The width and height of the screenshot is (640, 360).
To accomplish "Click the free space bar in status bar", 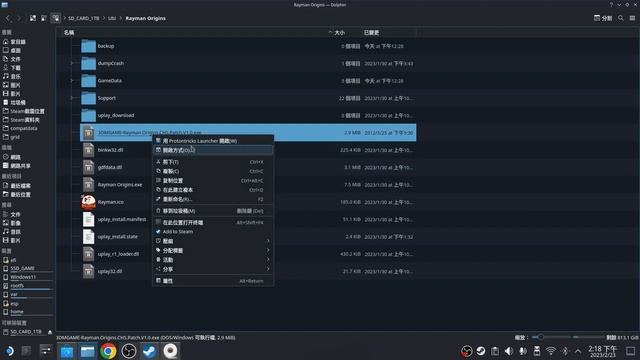I will point(588,337).
